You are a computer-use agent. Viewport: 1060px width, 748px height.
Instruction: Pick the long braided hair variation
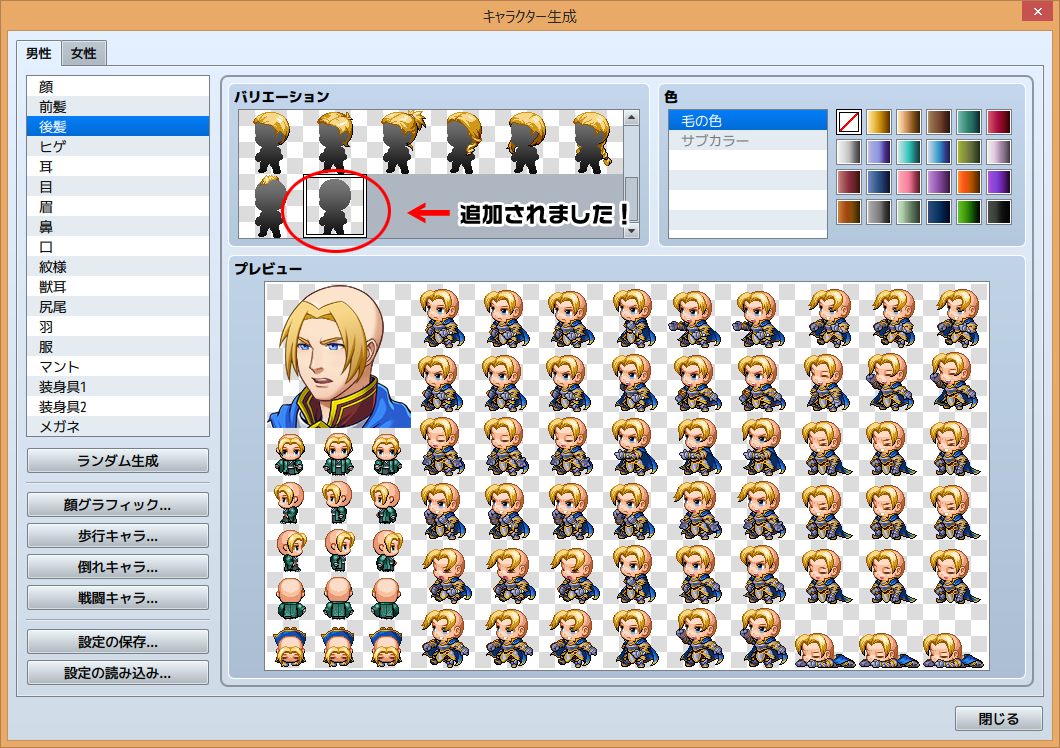click(592, 142)
